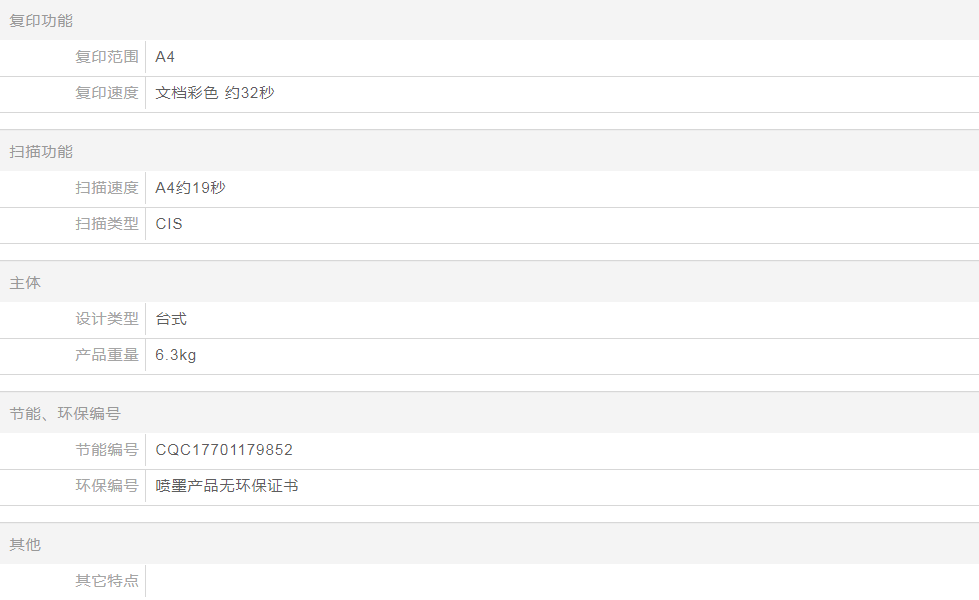
Task: Click the 其他 section header
Action: (x=25, y=544)
